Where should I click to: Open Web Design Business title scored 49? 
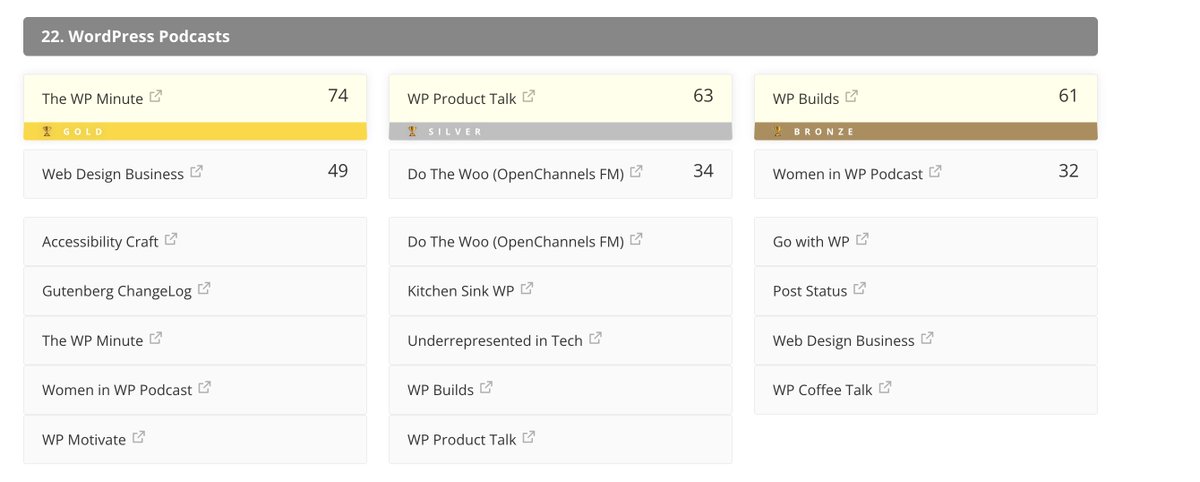tap(113, 174)
